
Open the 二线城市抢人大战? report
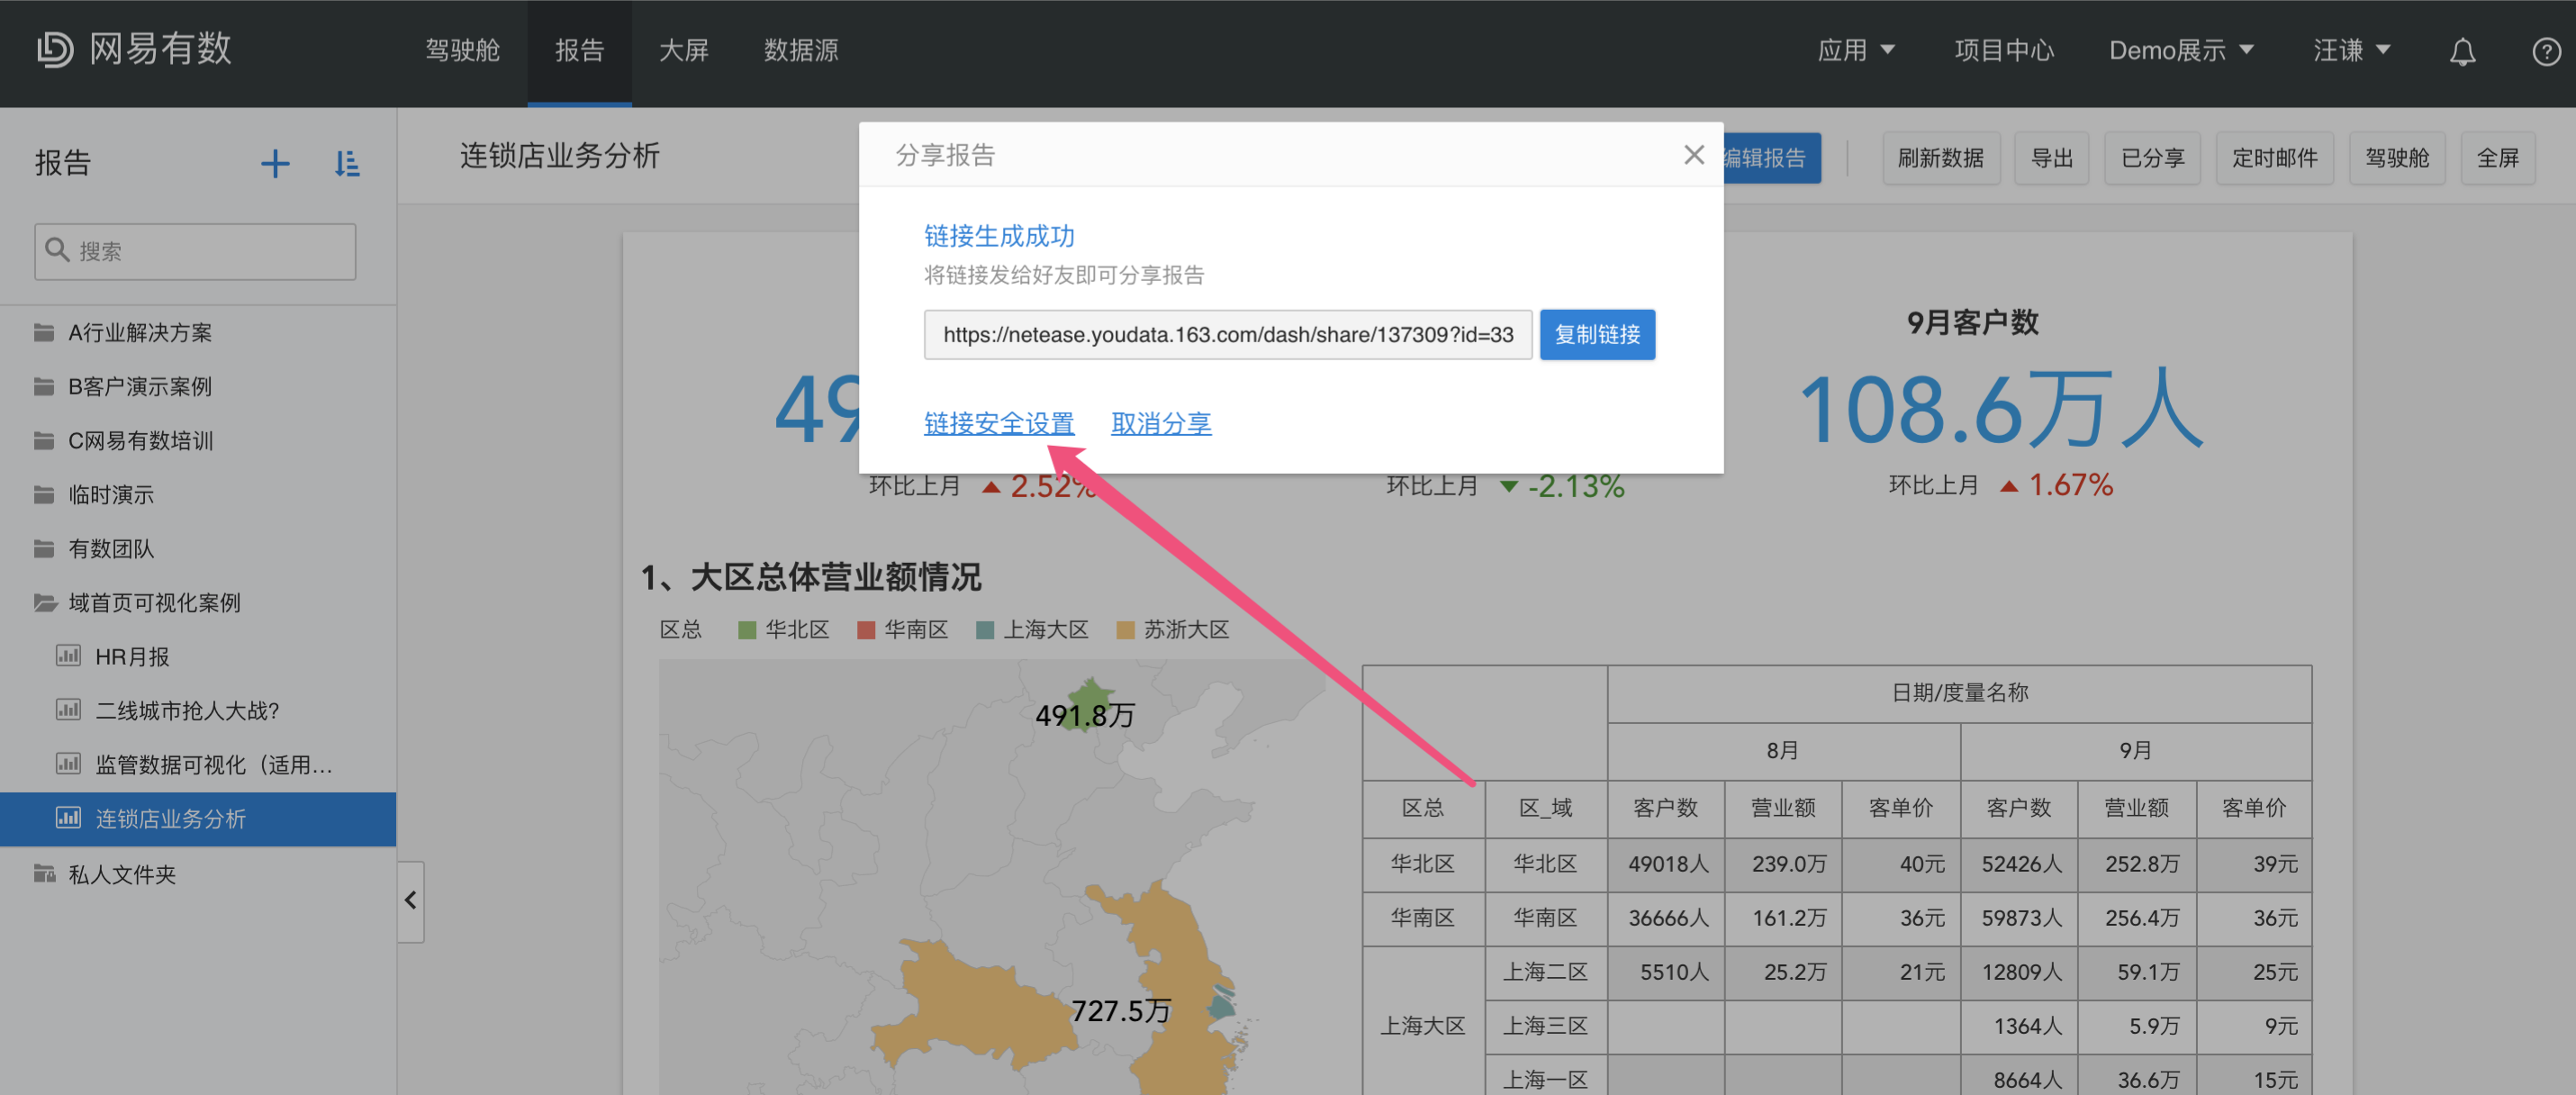(x=198, y=711)
